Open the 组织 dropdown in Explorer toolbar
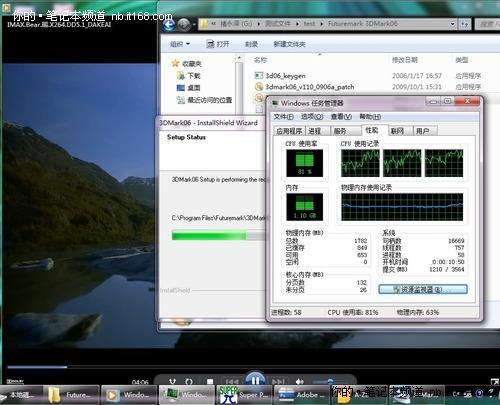 pyautogui.click(x=180, y=44)
